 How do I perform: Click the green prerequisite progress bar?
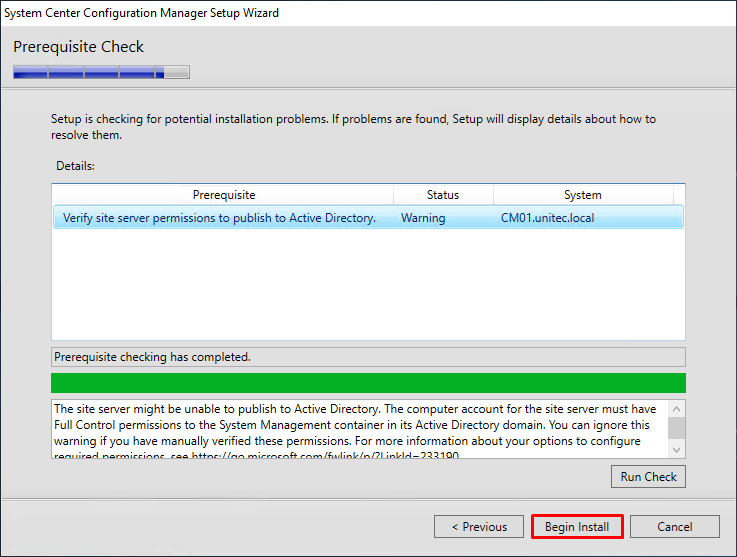(x=368, y=383)
